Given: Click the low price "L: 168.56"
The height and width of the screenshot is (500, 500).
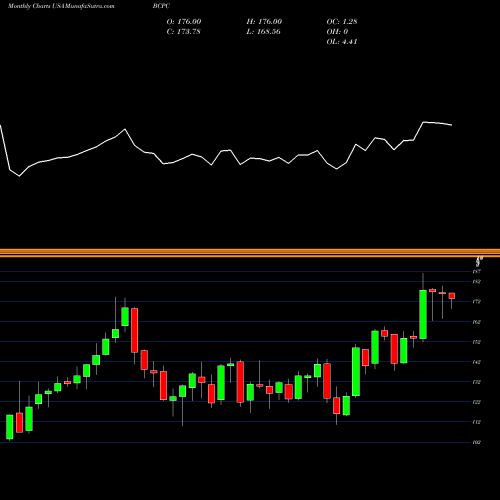Looking at the screenshot, I should tap(263, 32).
